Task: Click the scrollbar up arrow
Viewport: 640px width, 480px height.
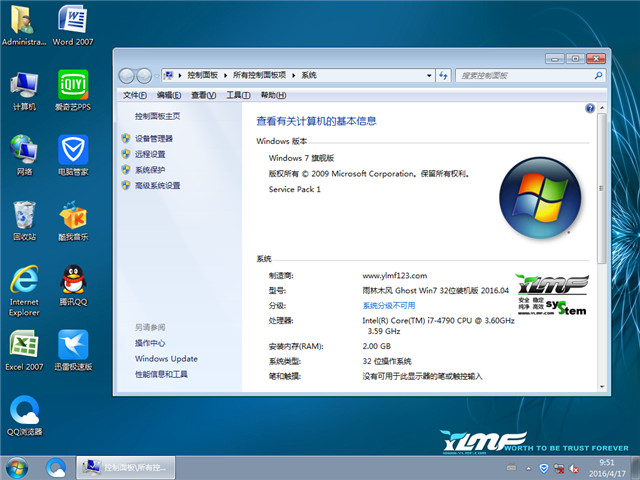Action: [x=602, y=108]
